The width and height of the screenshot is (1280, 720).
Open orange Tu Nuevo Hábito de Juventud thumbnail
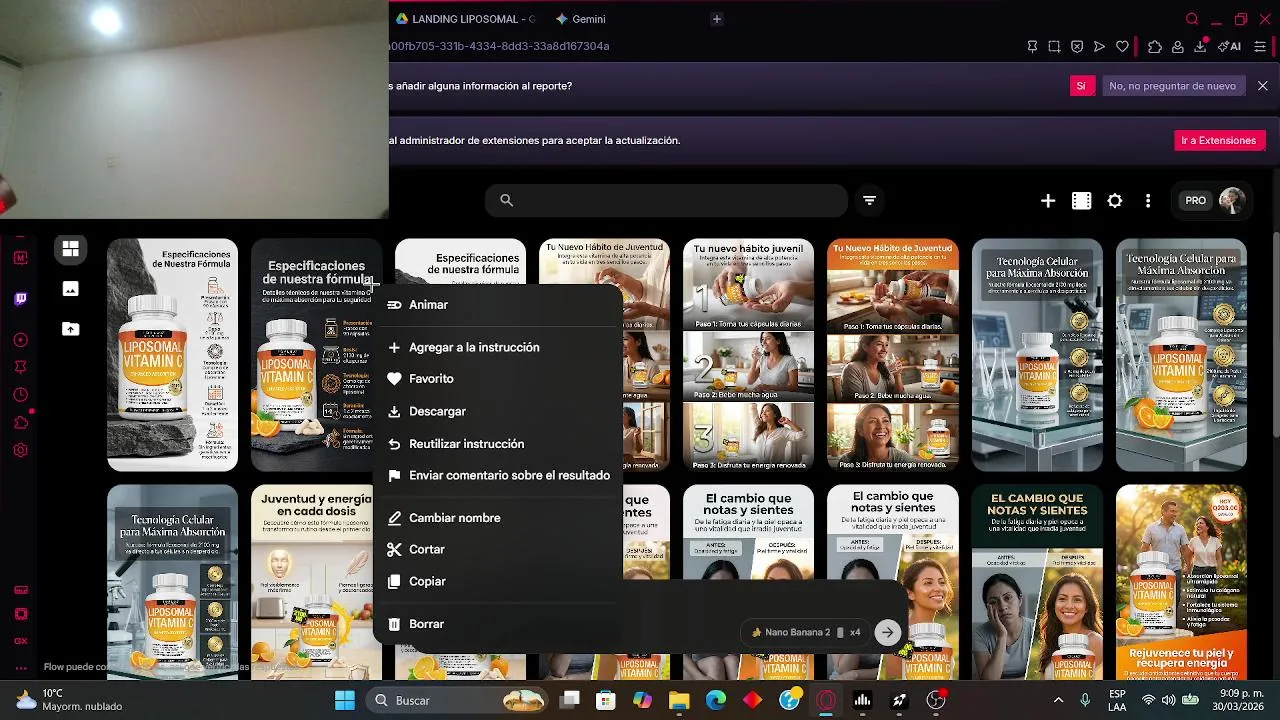point(893,355)
